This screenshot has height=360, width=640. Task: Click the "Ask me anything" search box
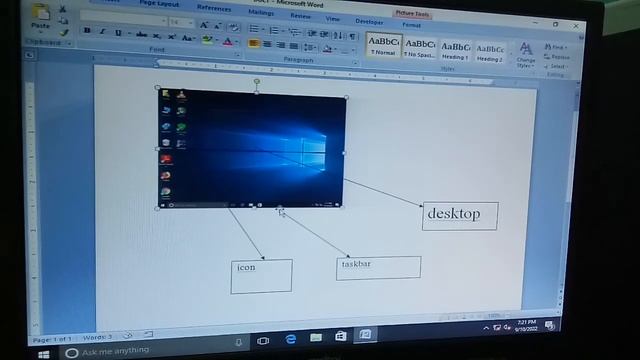153,349
